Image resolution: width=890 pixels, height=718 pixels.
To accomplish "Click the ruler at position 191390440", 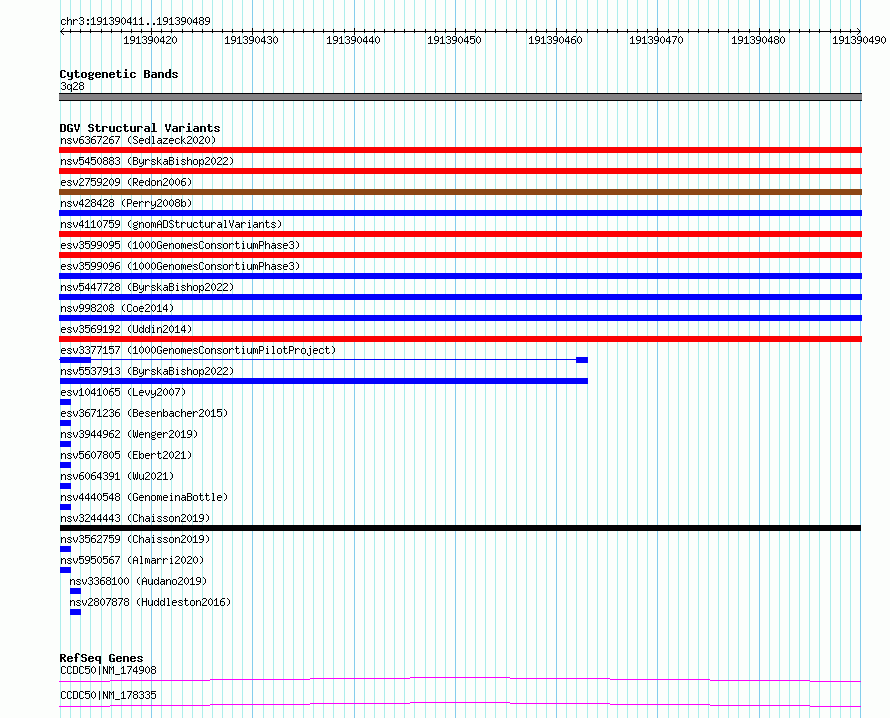I will 353,40.
